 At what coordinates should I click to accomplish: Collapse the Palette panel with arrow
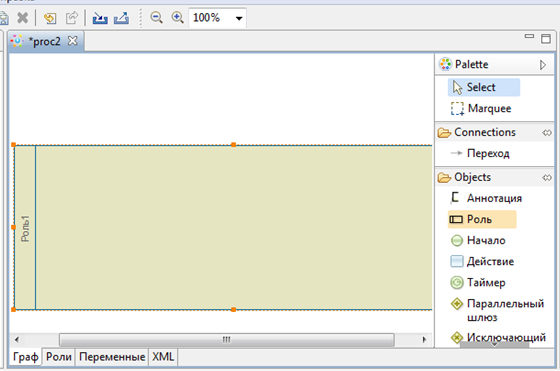click(x=543, y=65)
